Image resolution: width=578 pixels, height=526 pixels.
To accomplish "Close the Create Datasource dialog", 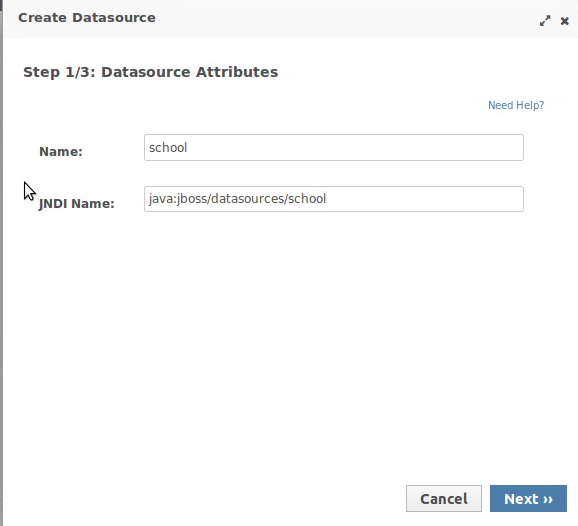I will coord(564,21).
